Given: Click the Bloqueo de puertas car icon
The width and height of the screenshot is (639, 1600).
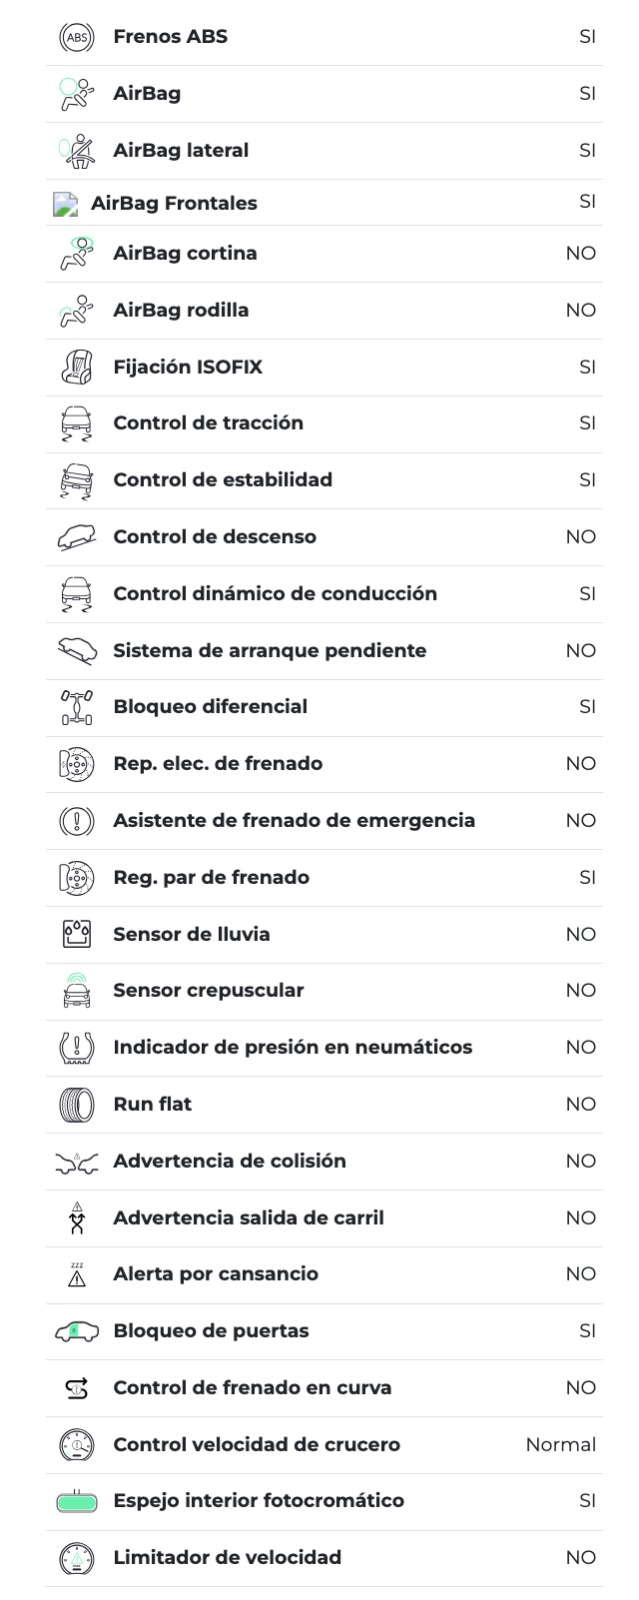Looking at the screenshot, I should click(77, 1331).
